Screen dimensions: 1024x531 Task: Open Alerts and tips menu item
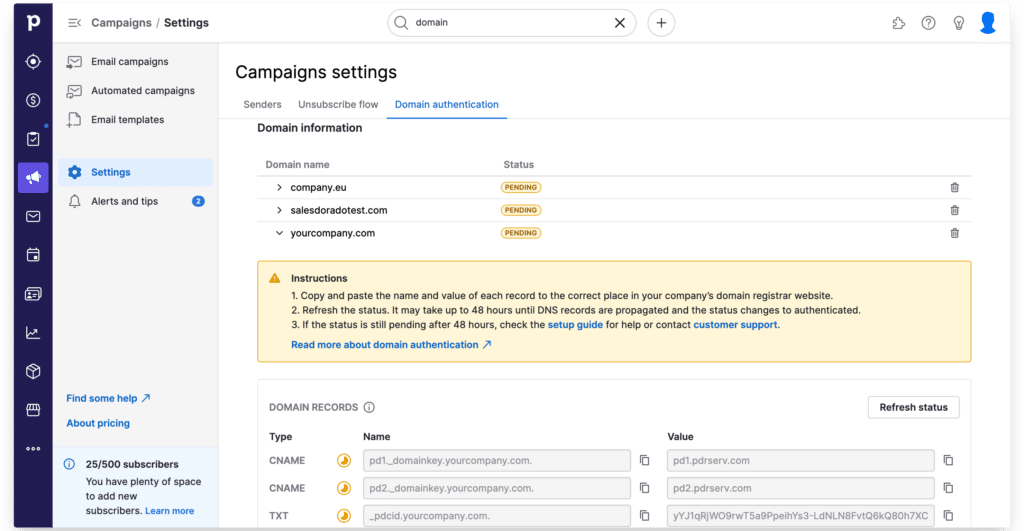click(135, 201)
